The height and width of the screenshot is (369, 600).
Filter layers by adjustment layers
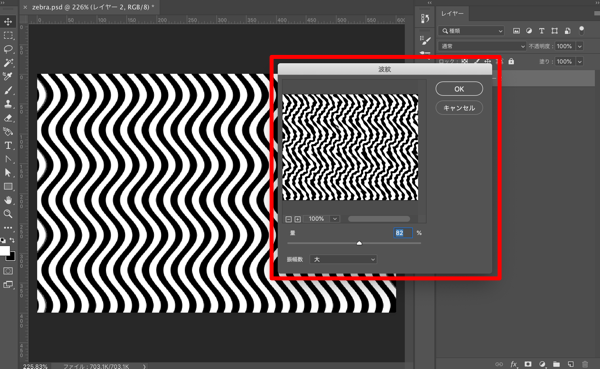point(529,31)
